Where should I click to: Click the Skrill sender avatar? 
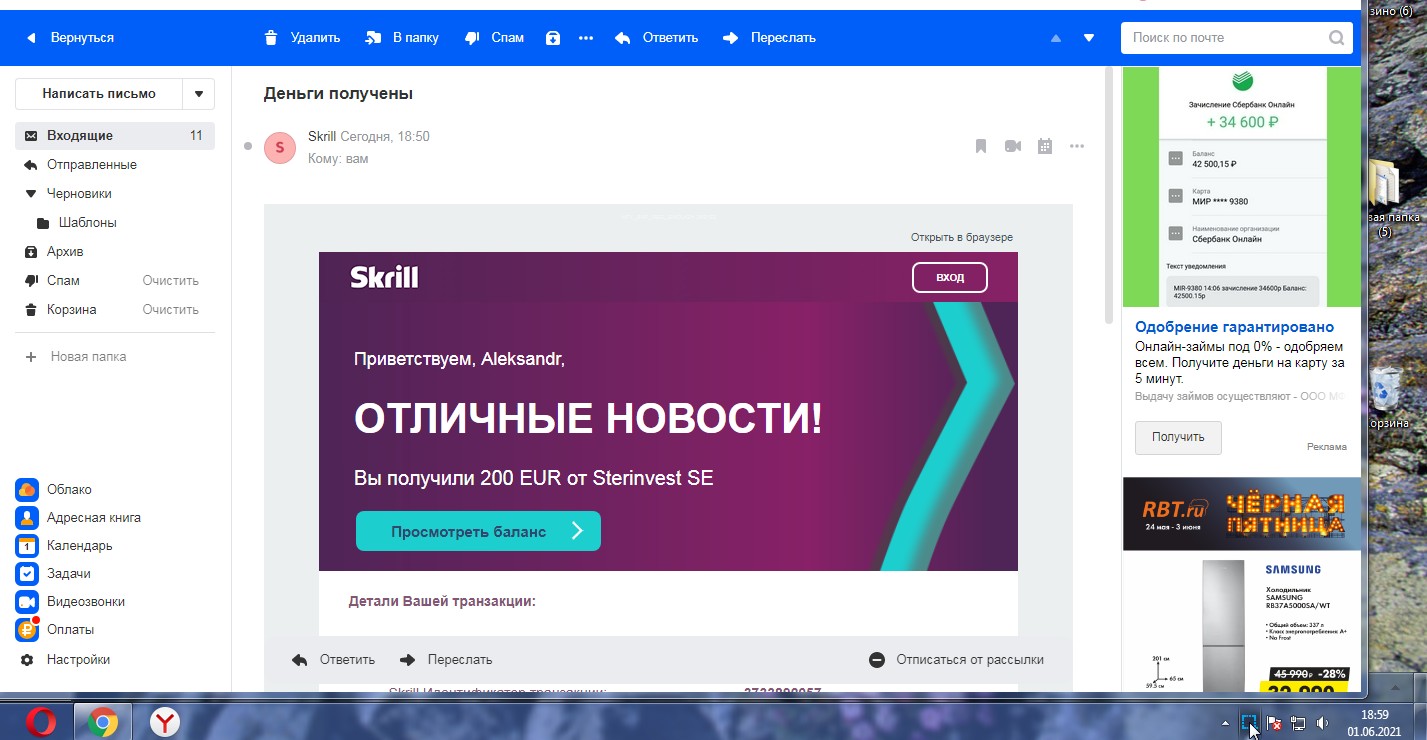point(280,147)
